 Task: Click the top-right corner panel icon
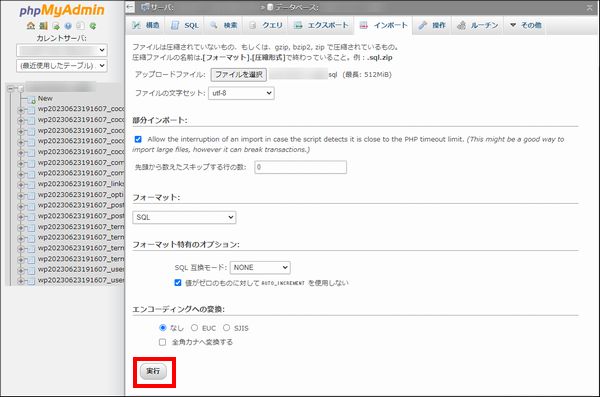[x=590, y=7]
